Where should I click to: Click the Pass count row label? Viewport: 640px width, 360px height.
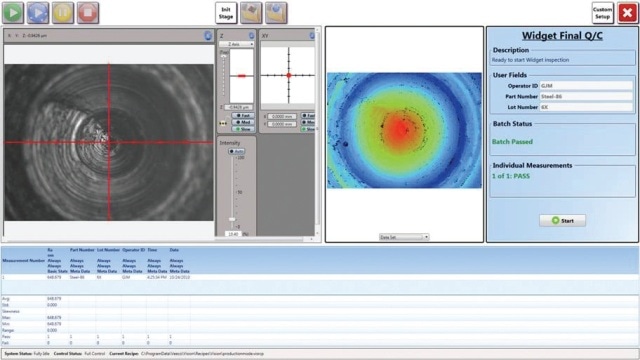[x=6, y=337]
